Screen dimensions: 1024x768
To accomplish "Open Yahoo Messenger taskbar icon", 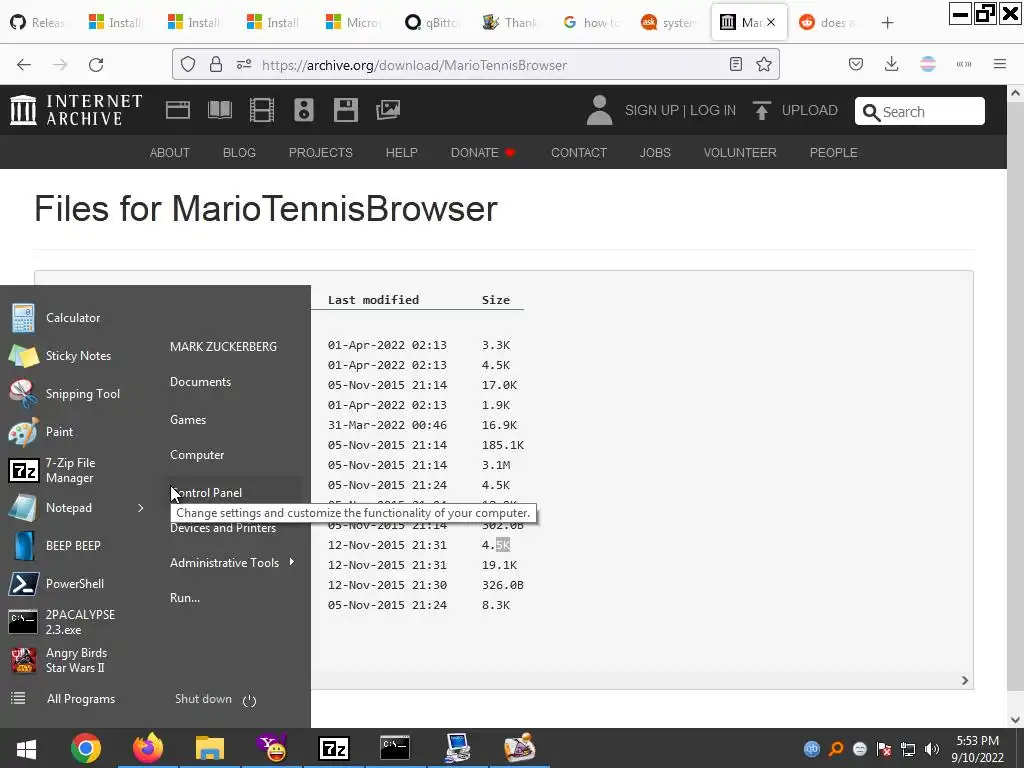I will 272,748.
